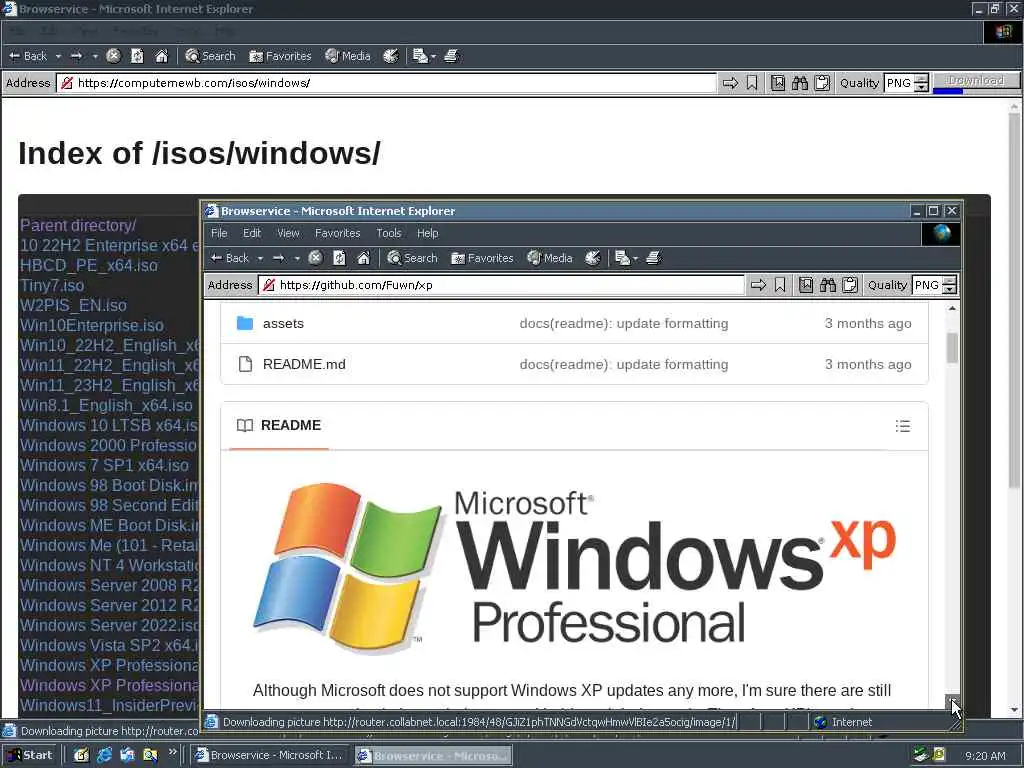Click scroll-up arrow in GitHub window
The width and height of the screenshot is (1024, 768).
[x=952, y=308]
